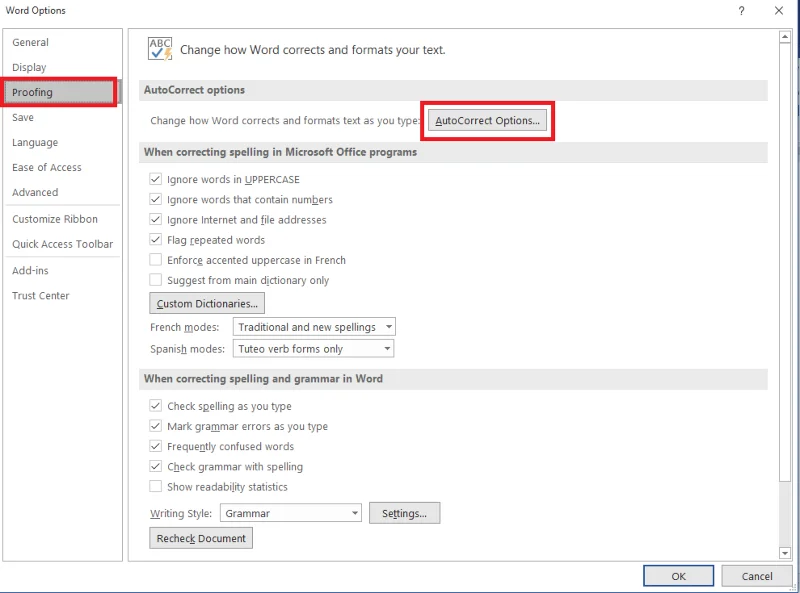Open the Spanish modes dropdown
Screen dimensions: 800x593
click(313, 349)
